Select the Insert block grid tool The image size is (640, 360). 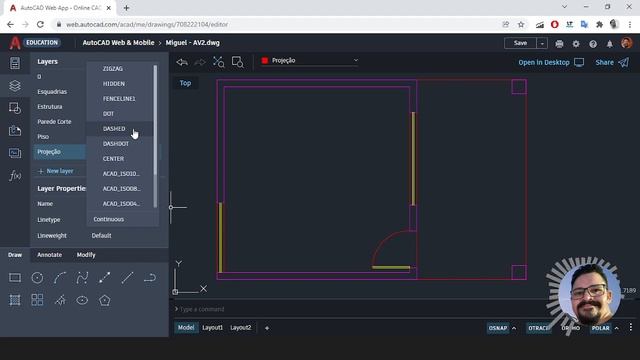37,300
